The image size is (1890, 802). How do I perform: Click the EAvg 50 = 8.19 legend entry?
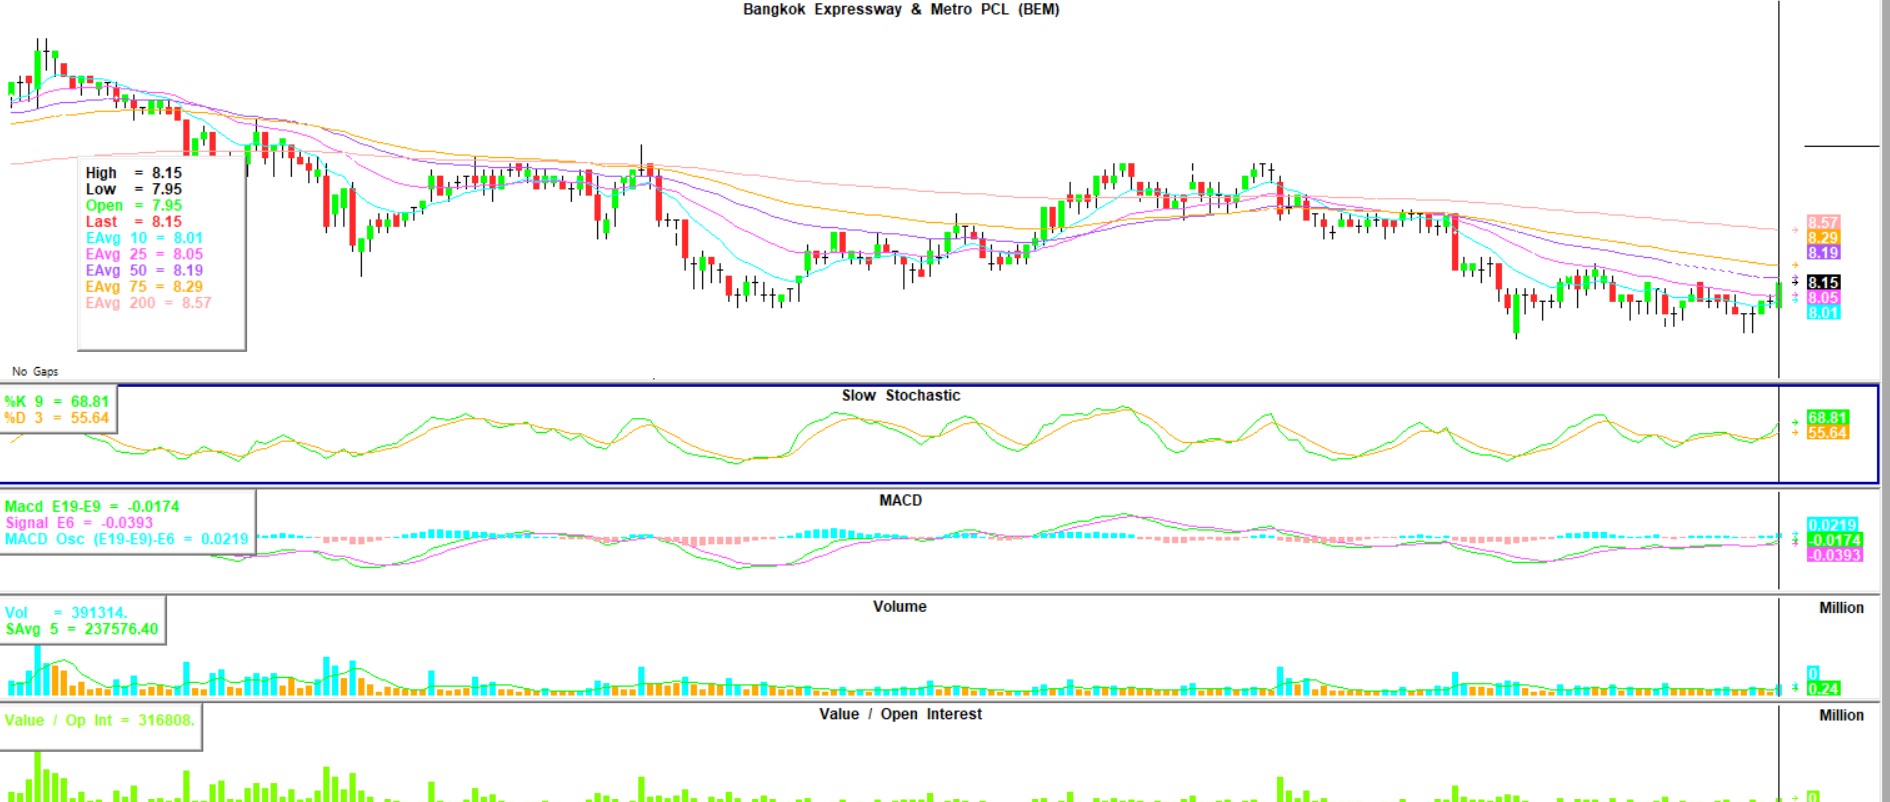[x=144, y=270]
